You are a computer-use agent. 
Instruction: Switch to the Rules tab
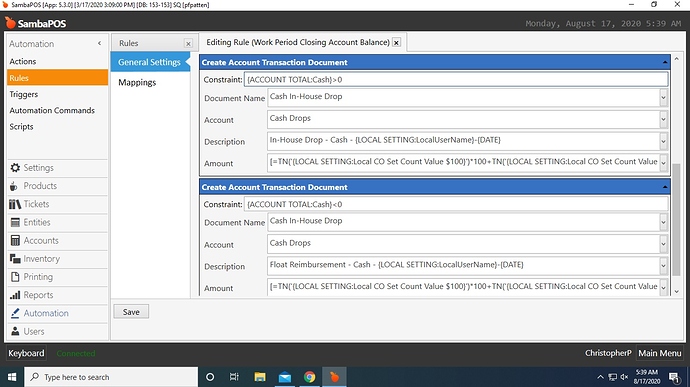pos(128,43)
